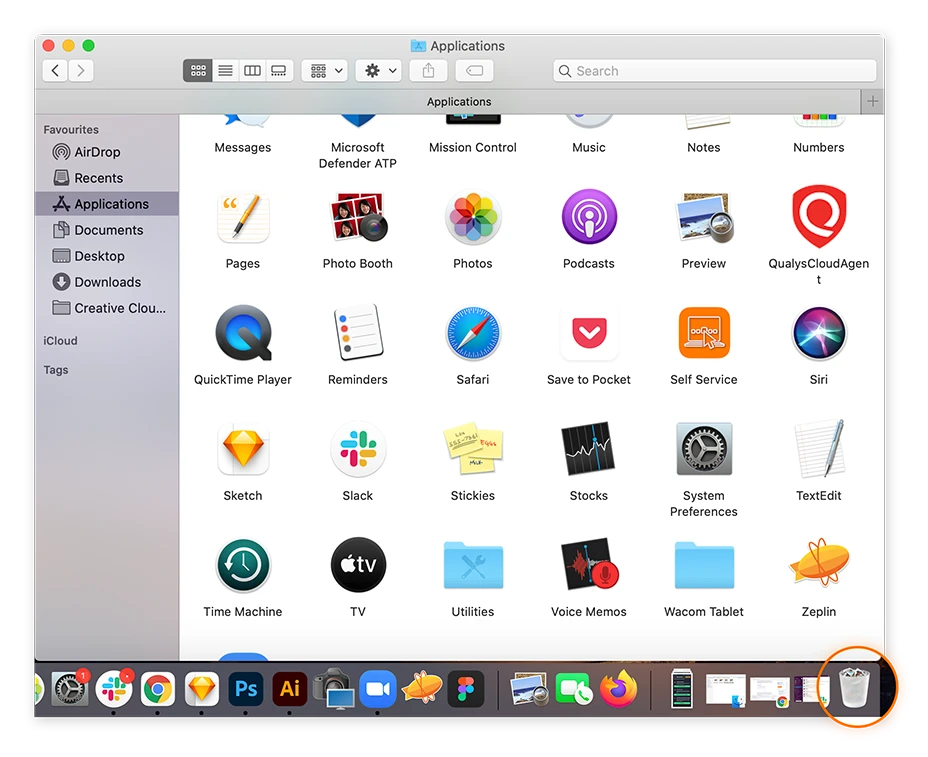
Task: Switch to column view
Action: tap(252, 71)
